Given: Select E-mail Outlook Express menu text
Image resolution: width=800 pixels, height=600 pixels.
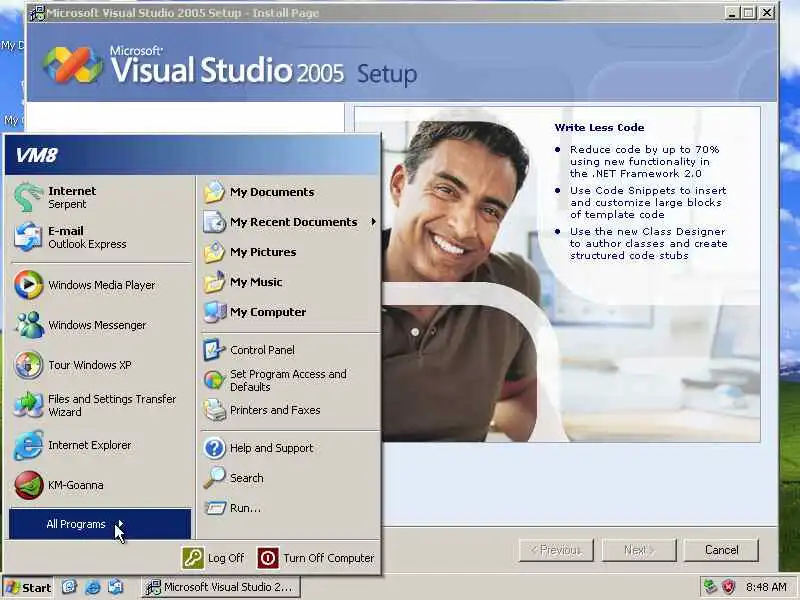Looking at the screenshot, I should coord(87,237).
